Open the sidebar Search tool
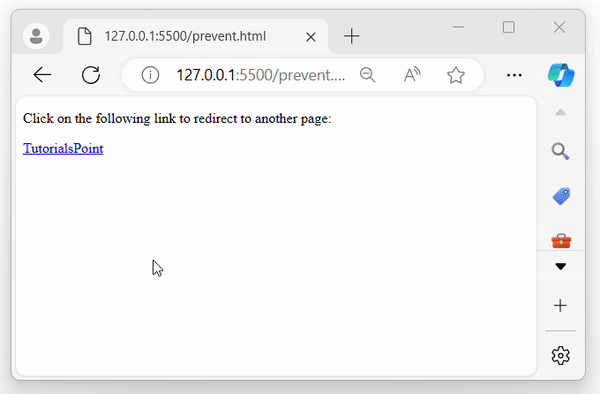Screen dimensions: 600x394 pos(561,151)
